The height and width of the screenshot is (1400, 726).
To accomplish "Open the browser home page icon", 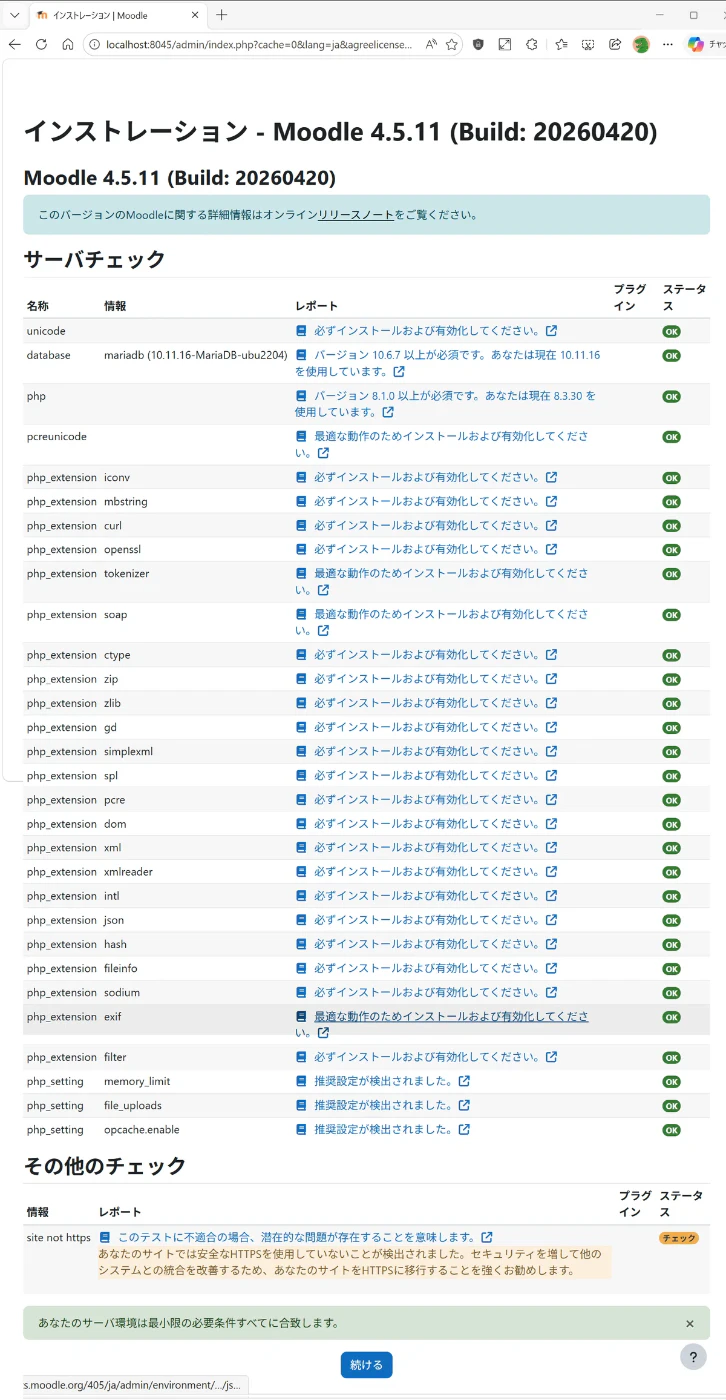I will coord(68,45).
